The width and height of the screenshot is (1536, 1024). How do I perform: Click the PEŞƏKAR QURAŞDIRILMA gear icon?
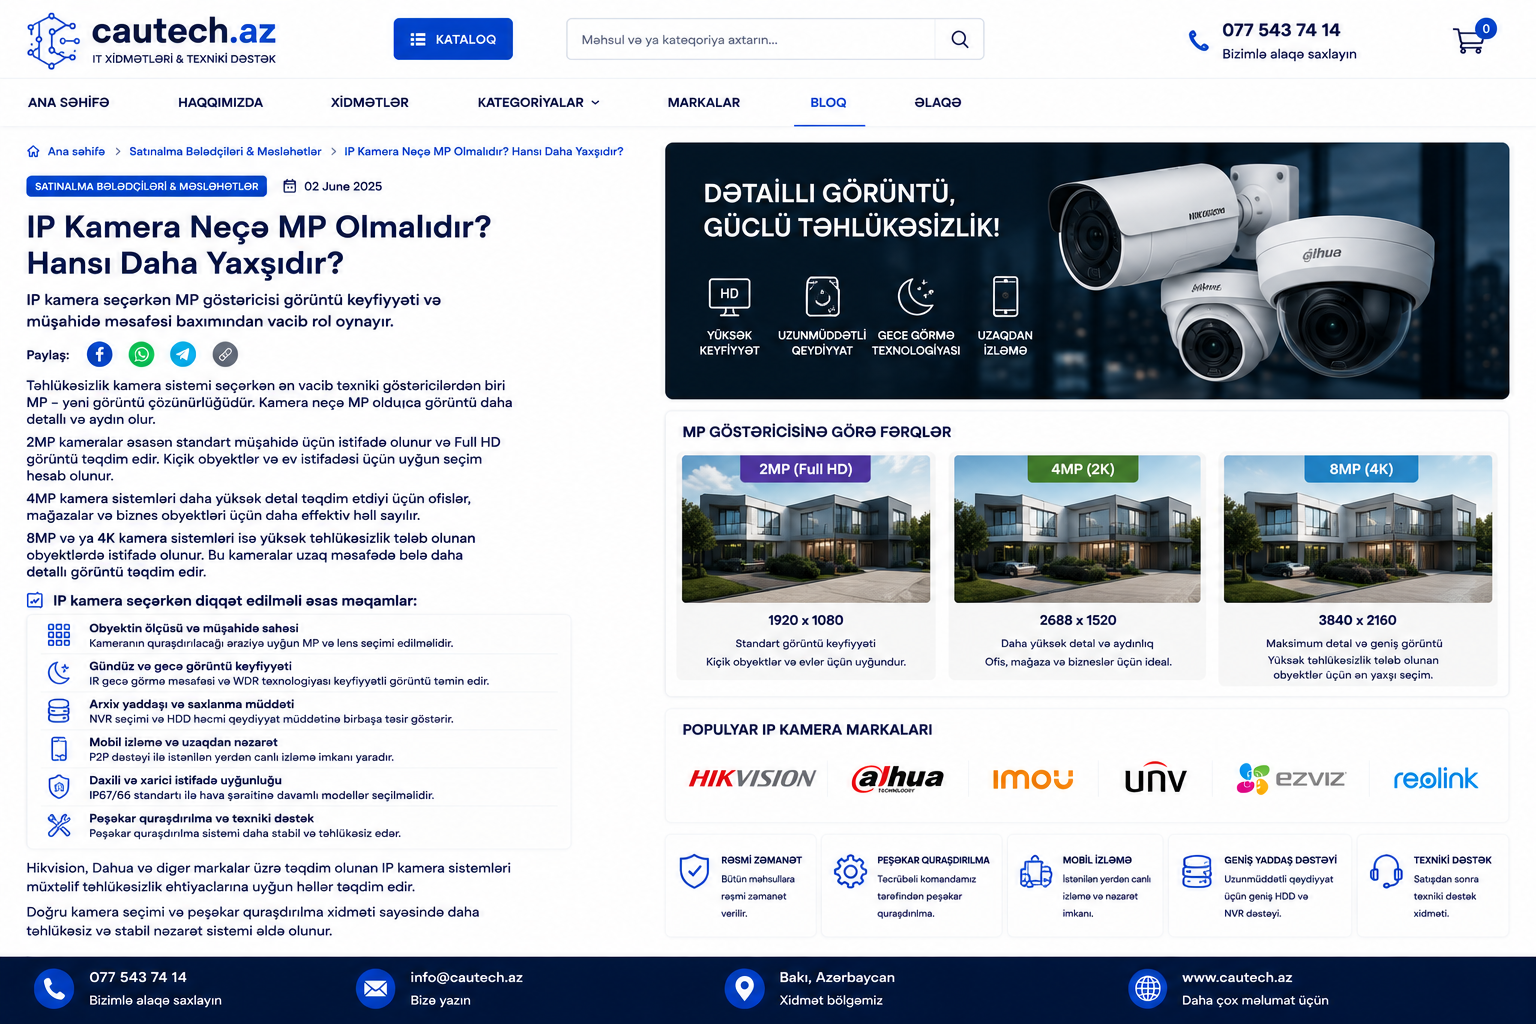coord(850,871)
